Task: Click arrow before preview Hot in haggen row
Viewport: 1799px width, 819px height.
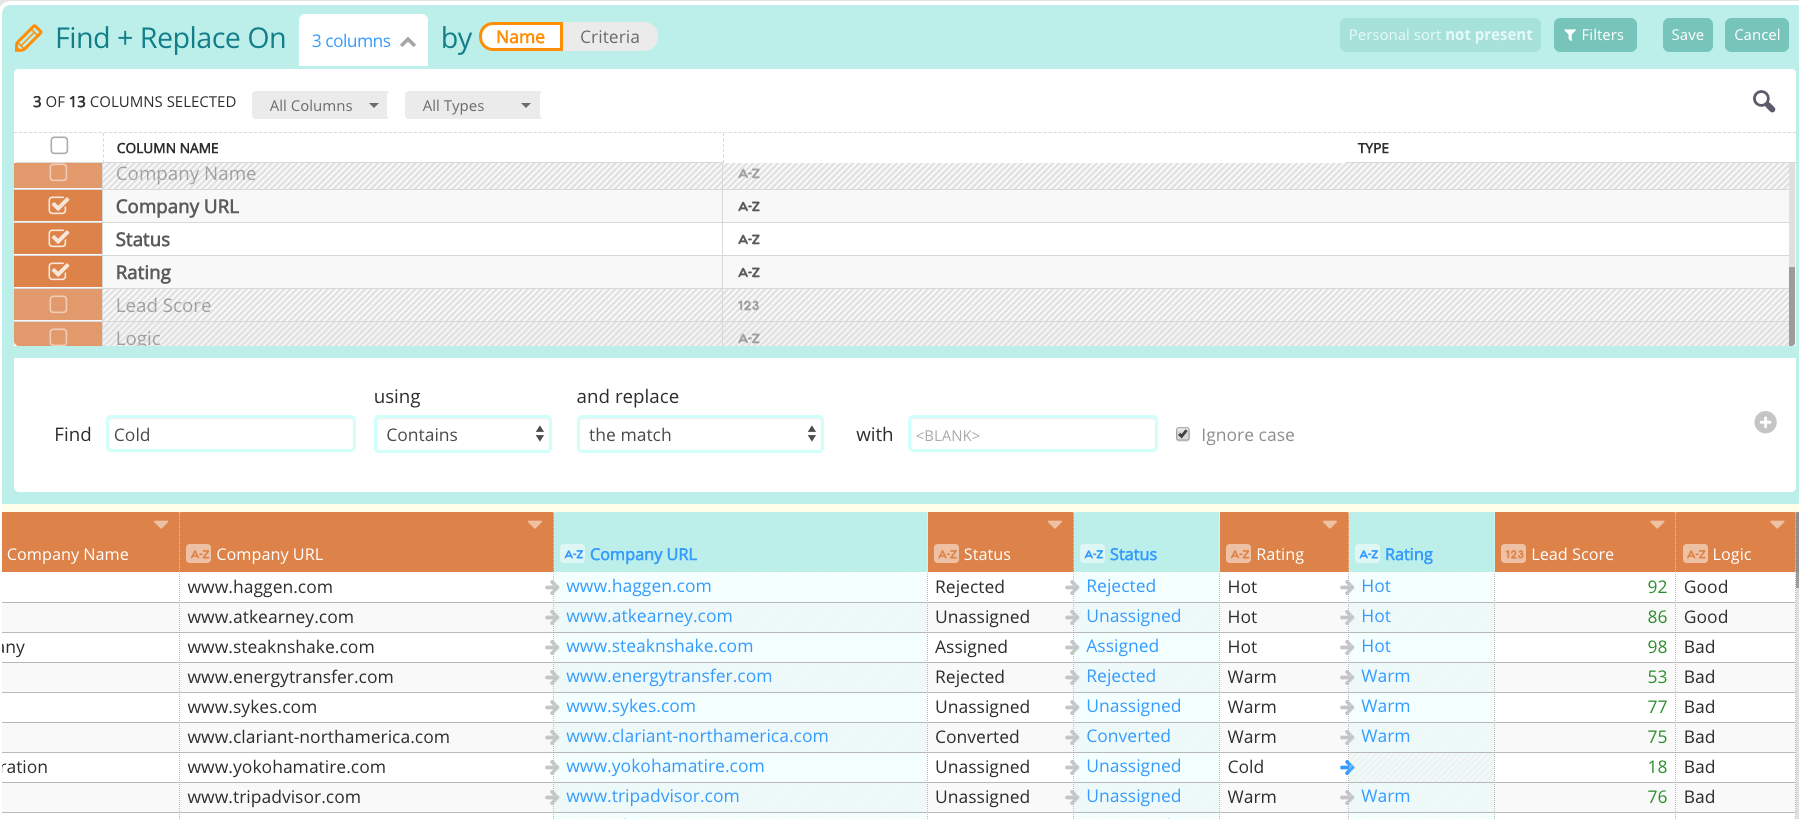Action: click(1347, 587)
